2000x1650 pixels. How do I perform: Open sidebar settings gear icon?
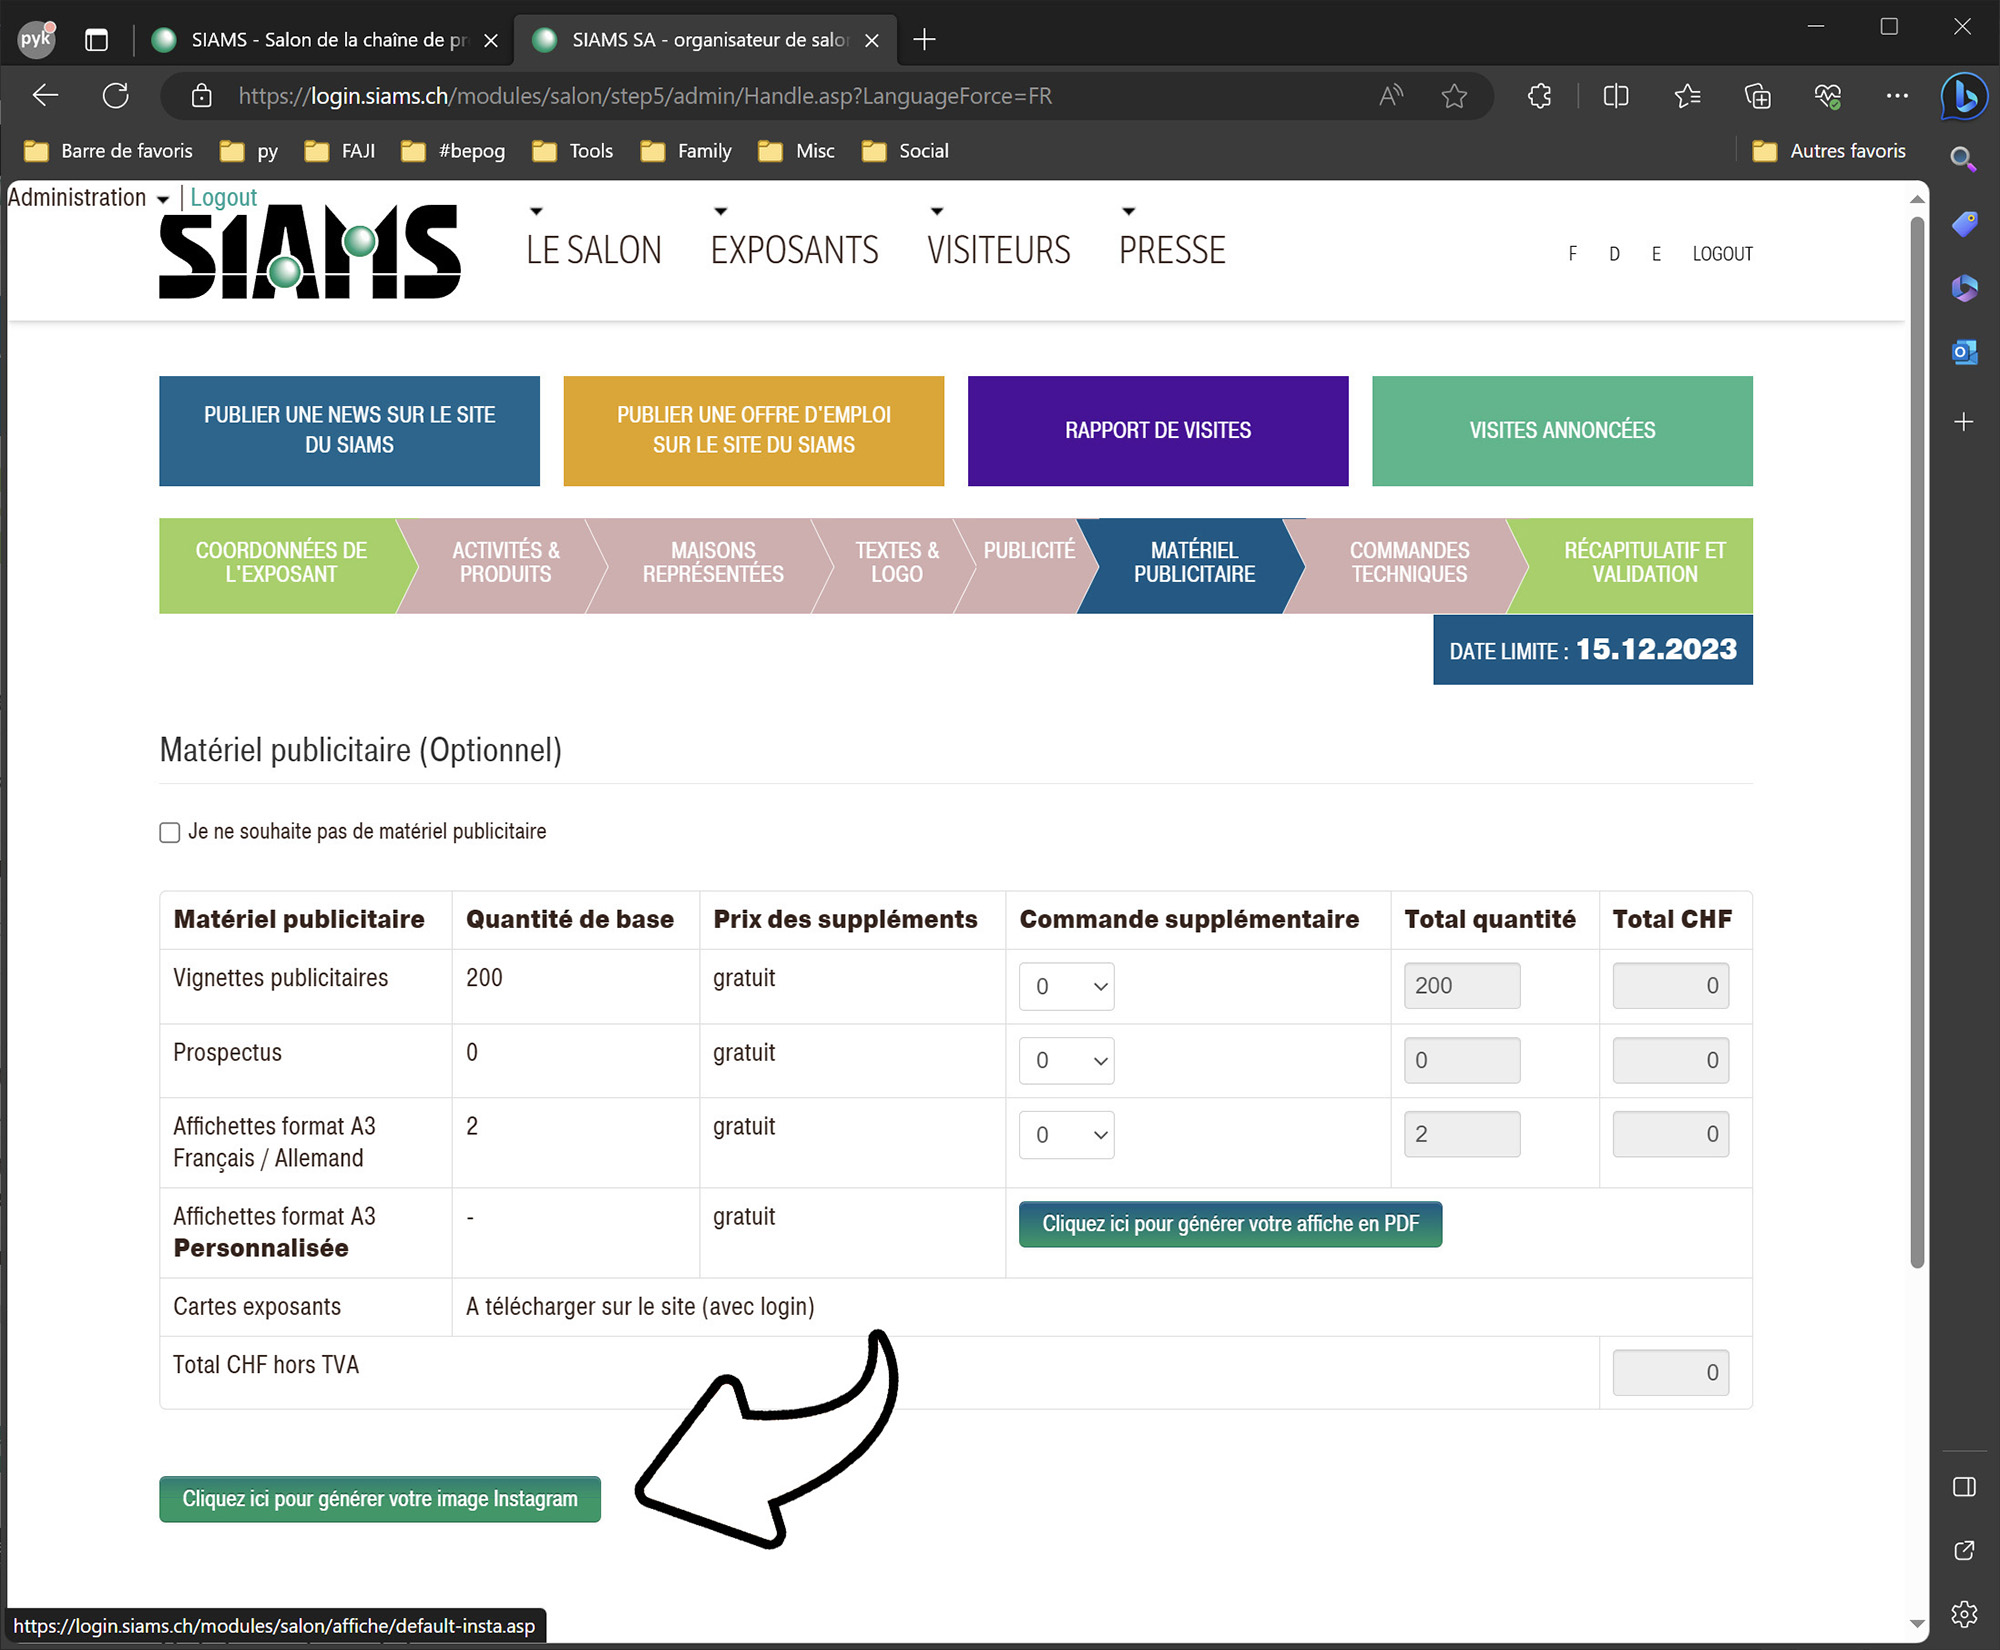point(1964,1613)
